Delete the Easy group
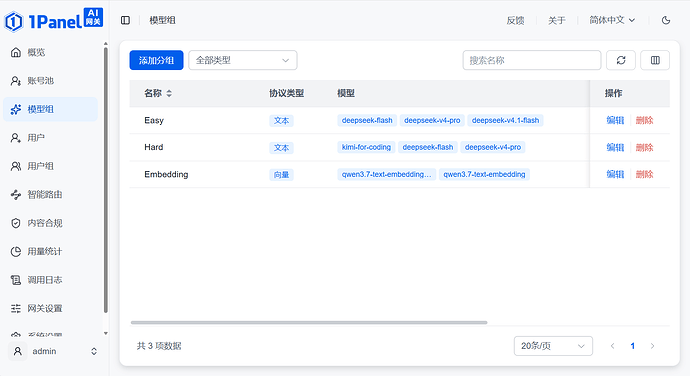Image resolution: width=690 pixels, height=376 pixels. (x=644, y=120)
